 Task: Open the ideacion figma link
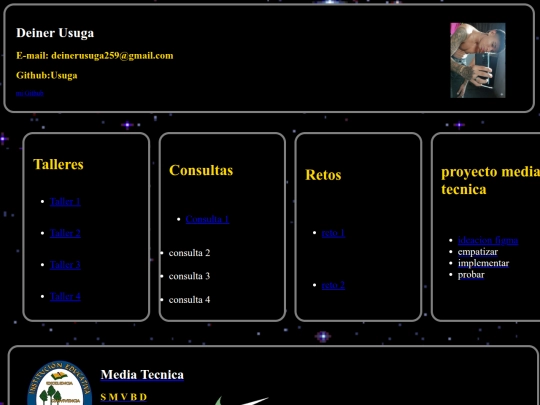(488, 240)
